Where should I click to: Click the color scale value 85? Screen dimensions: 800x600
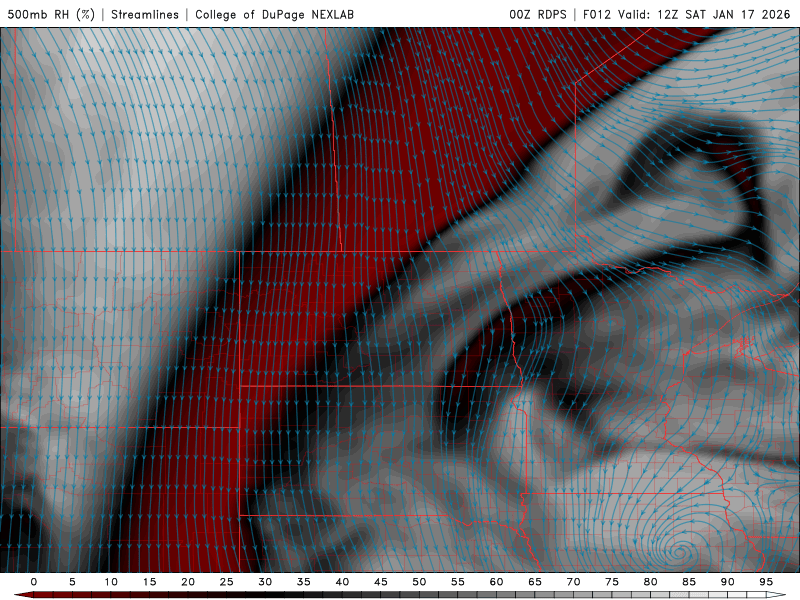(689, 582)
